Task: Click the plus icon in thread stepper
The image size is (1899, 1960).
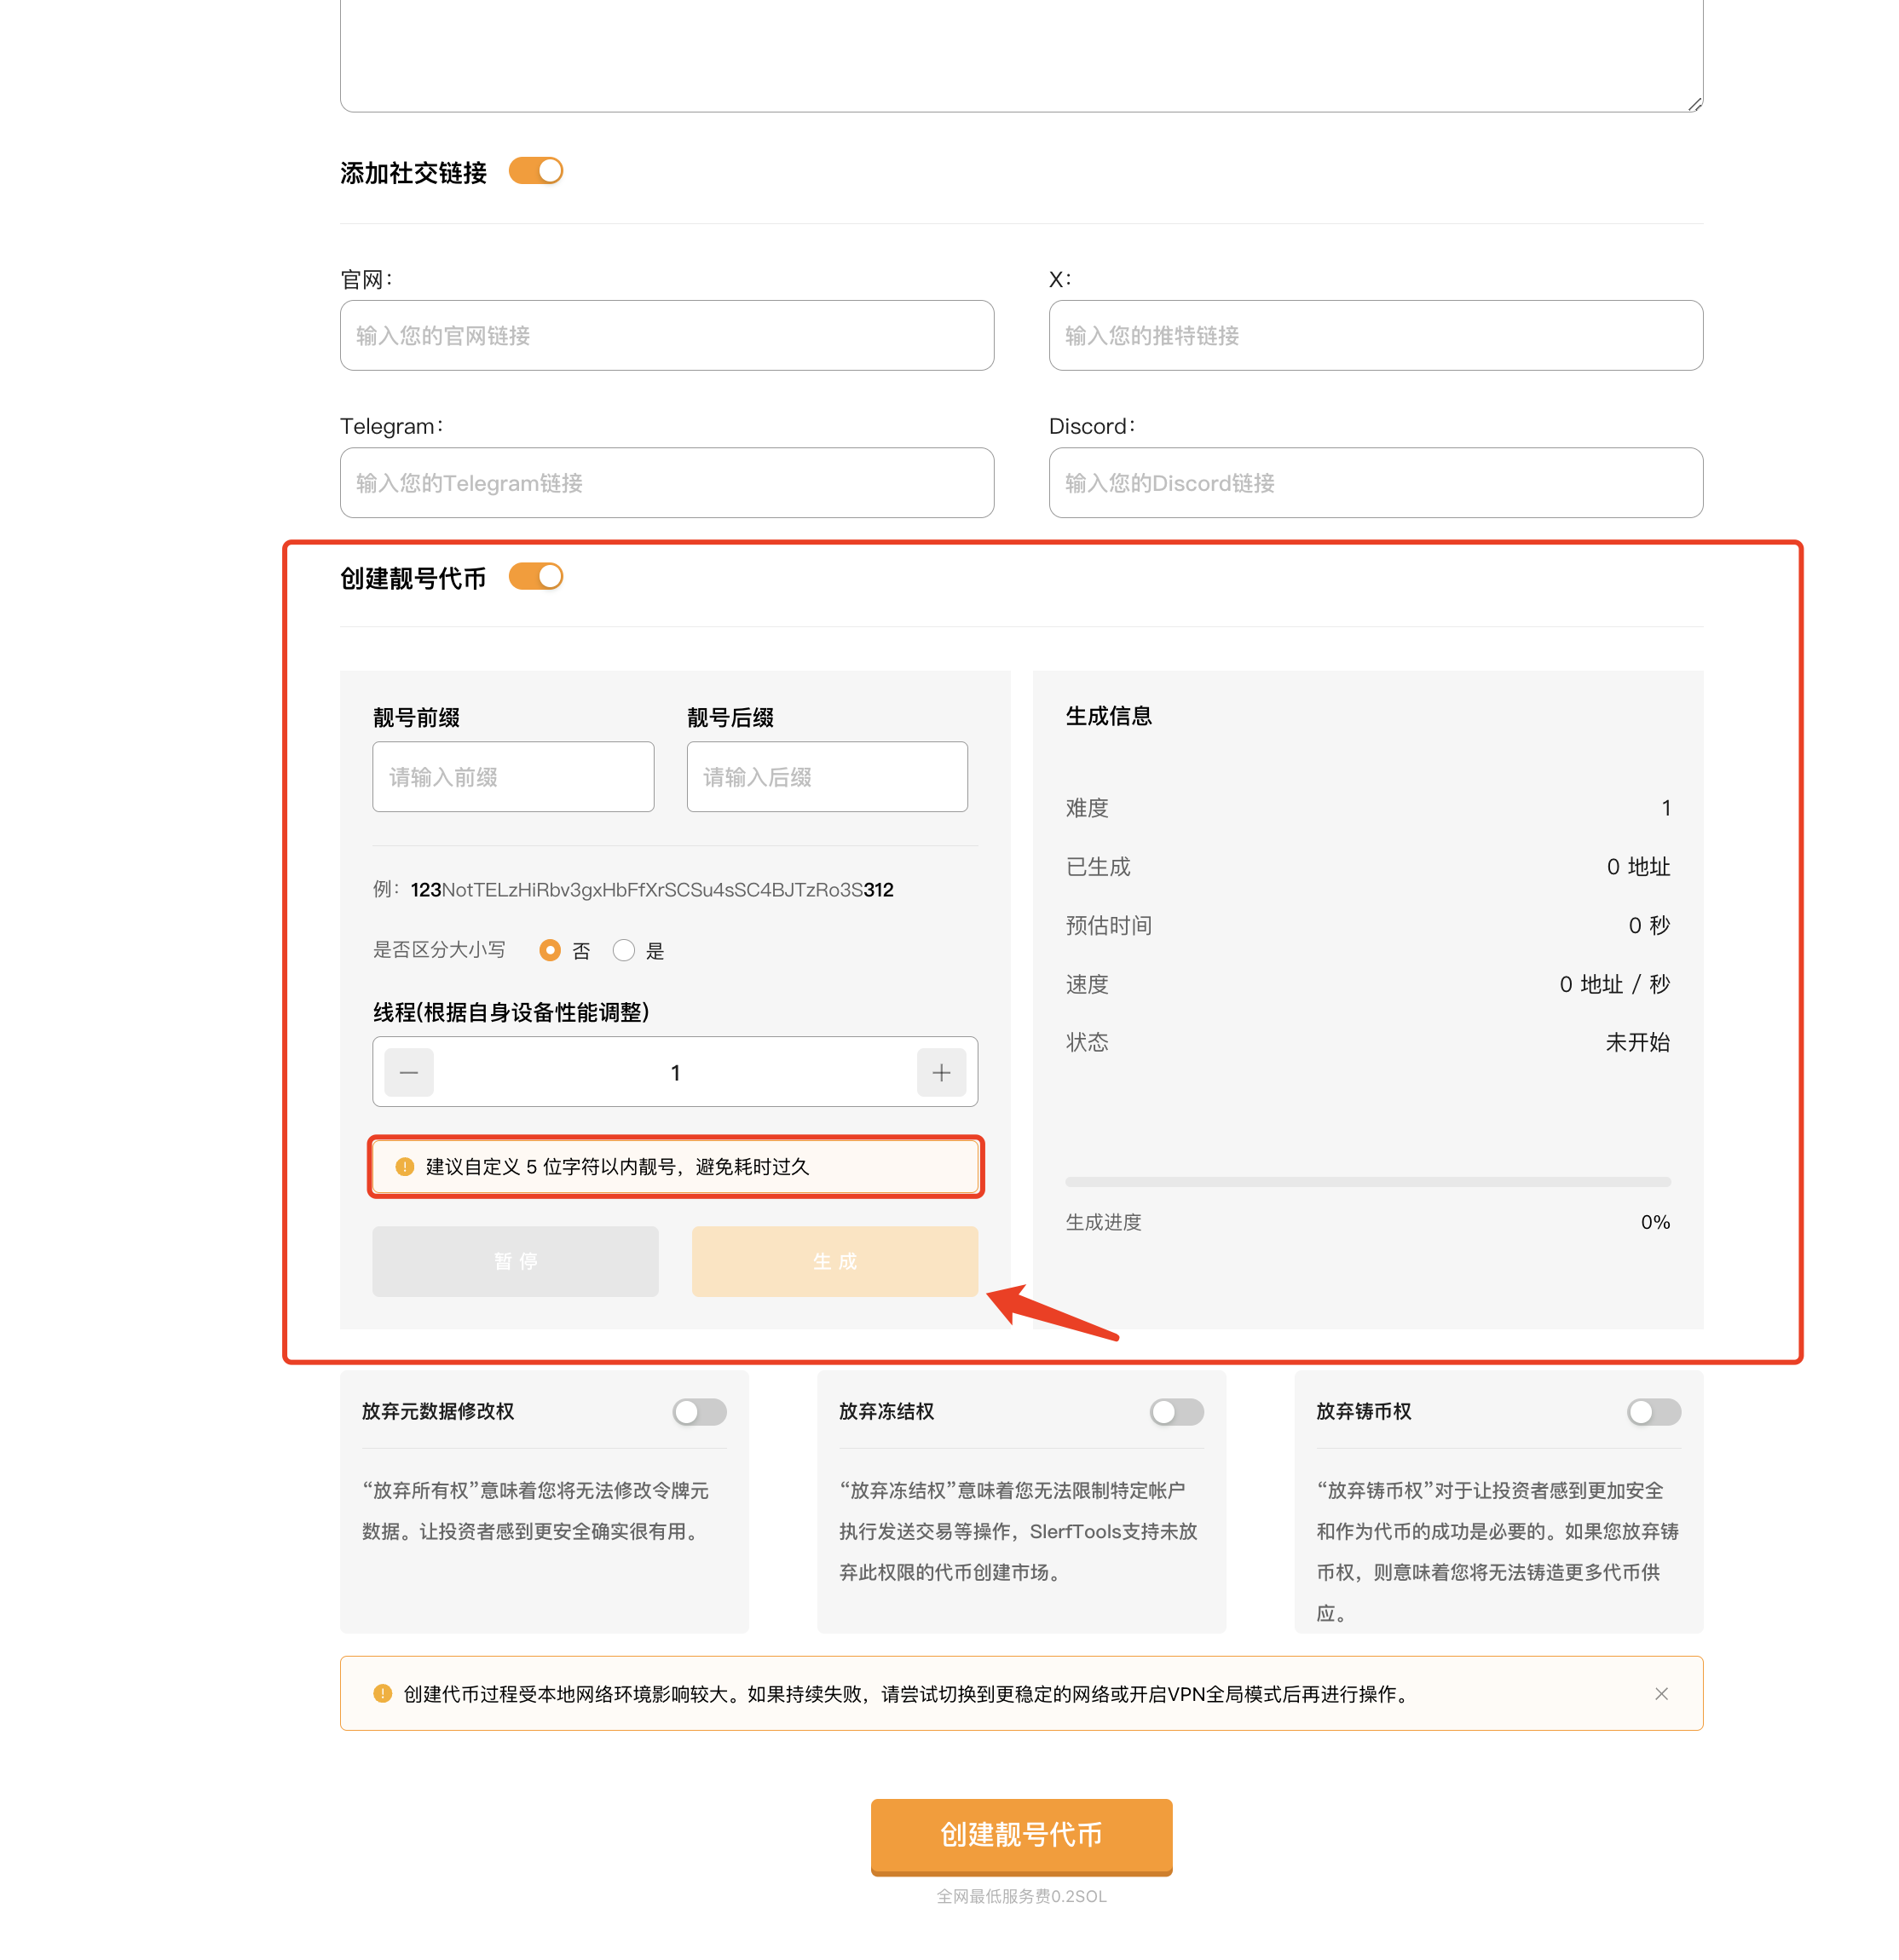Action: [x=940, y=1072]
